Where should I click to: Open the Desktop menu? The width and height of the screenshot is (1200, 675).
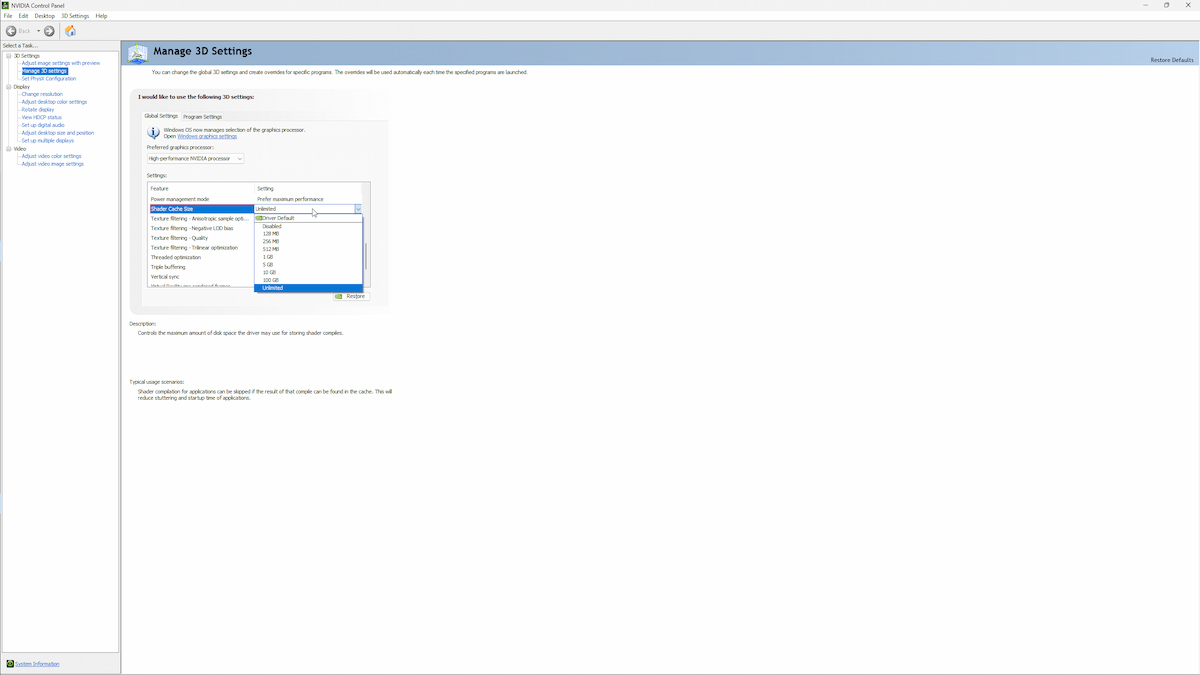click(45, 16)
